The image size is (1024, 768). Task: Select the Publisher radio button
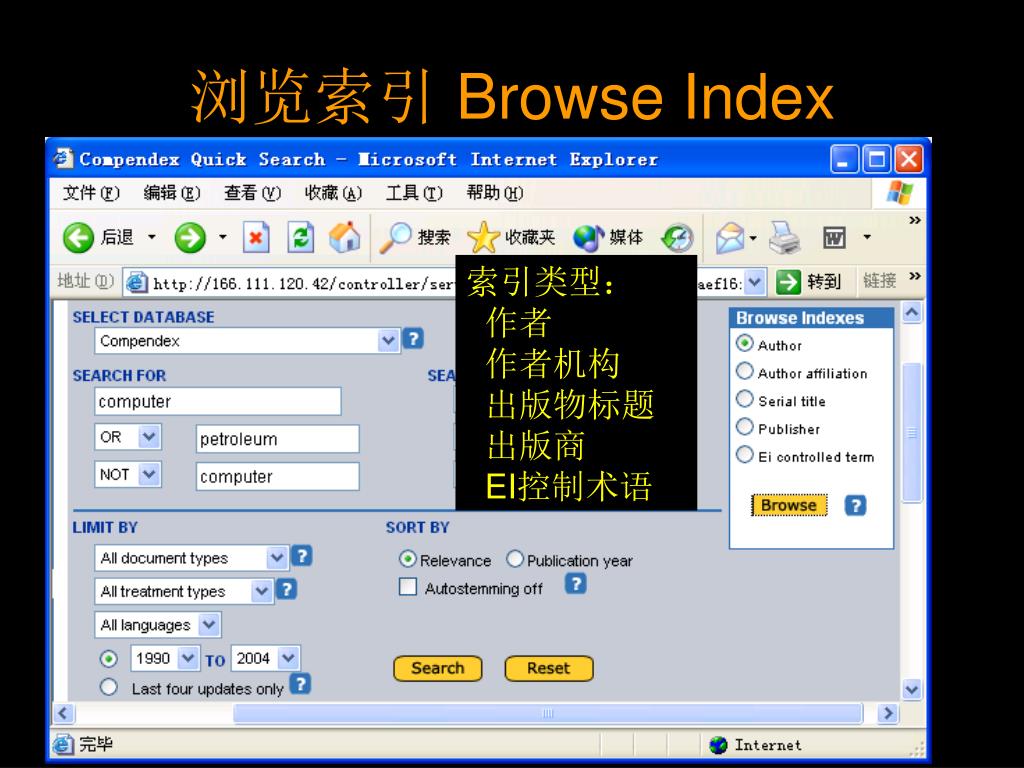pos(744,426)
